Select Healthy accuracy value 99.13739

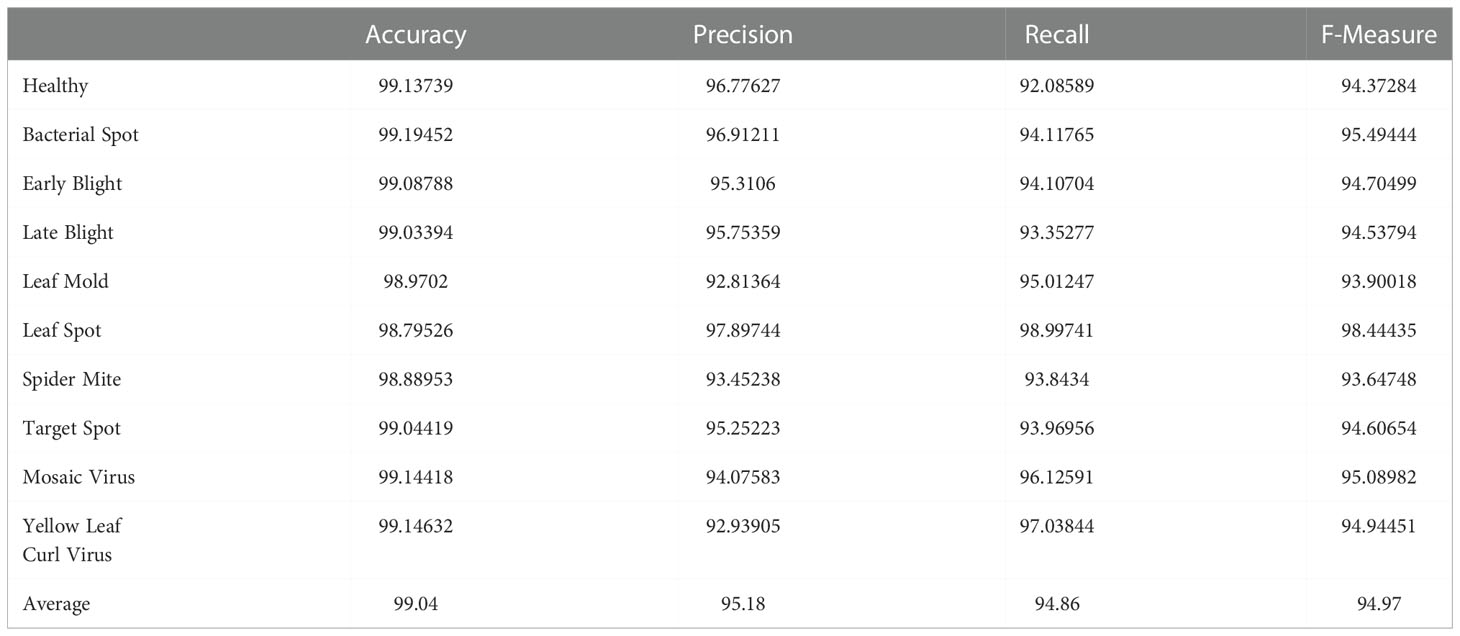pos(415,86)
